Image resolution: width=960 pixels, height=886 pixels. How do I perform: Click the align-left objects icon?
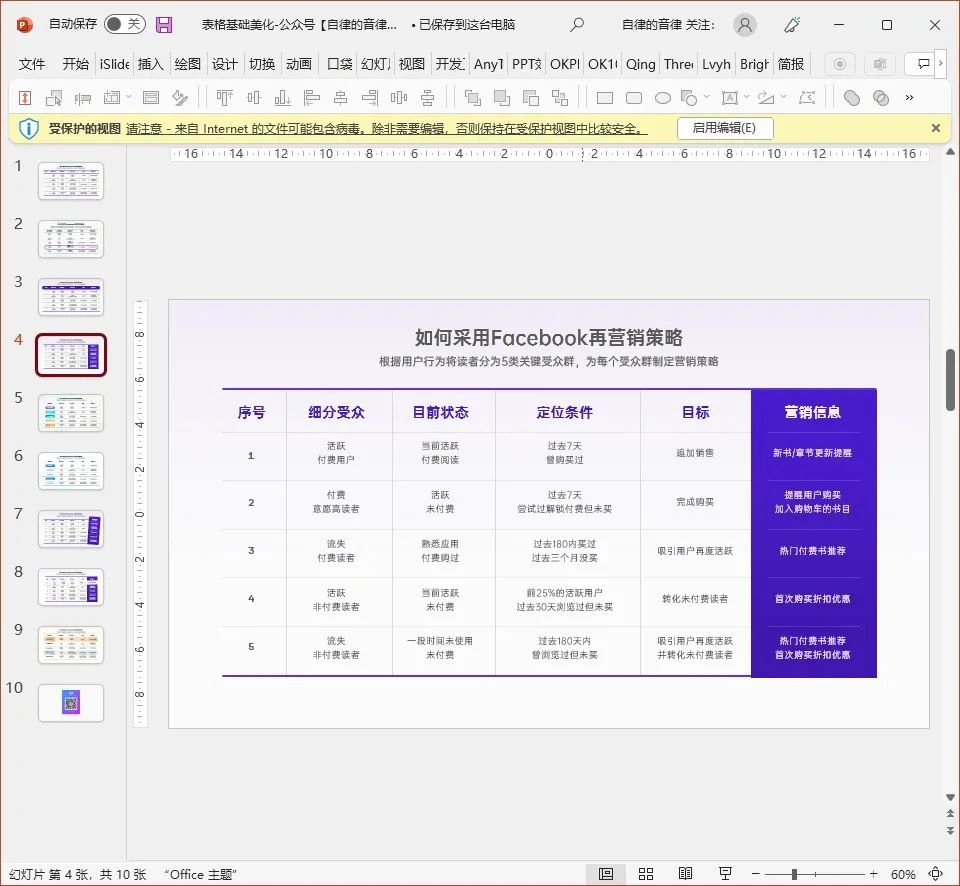click(x=314, y=97)
